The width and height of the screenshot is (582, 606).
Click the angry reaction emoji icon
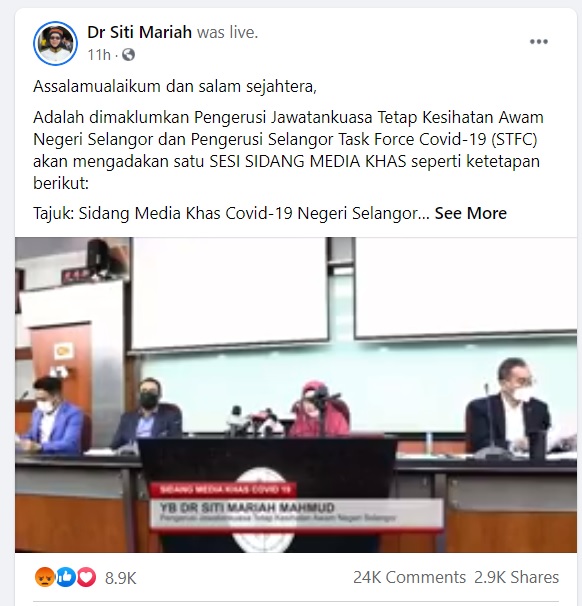(x=44, y=578)
